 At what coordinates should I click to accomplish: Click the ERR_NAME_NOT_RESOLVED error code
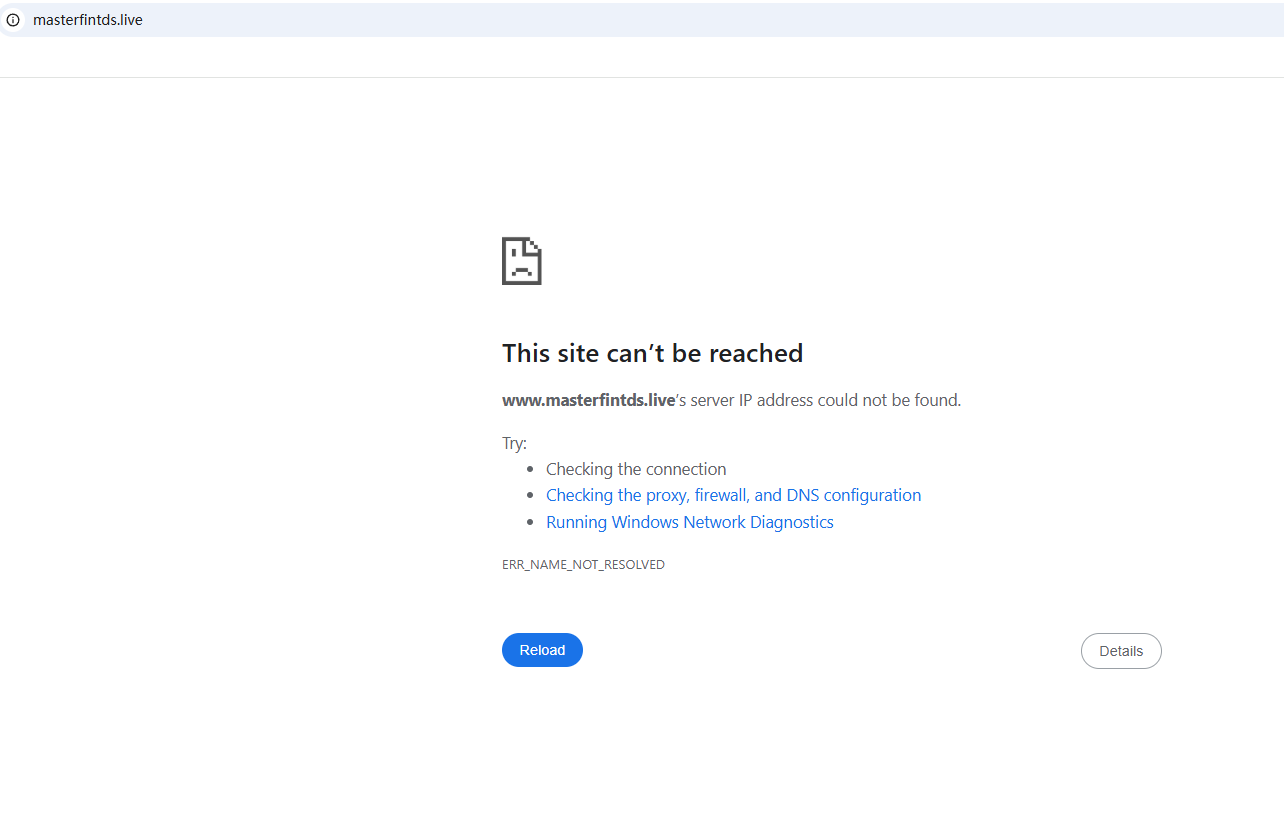(583, 565)
